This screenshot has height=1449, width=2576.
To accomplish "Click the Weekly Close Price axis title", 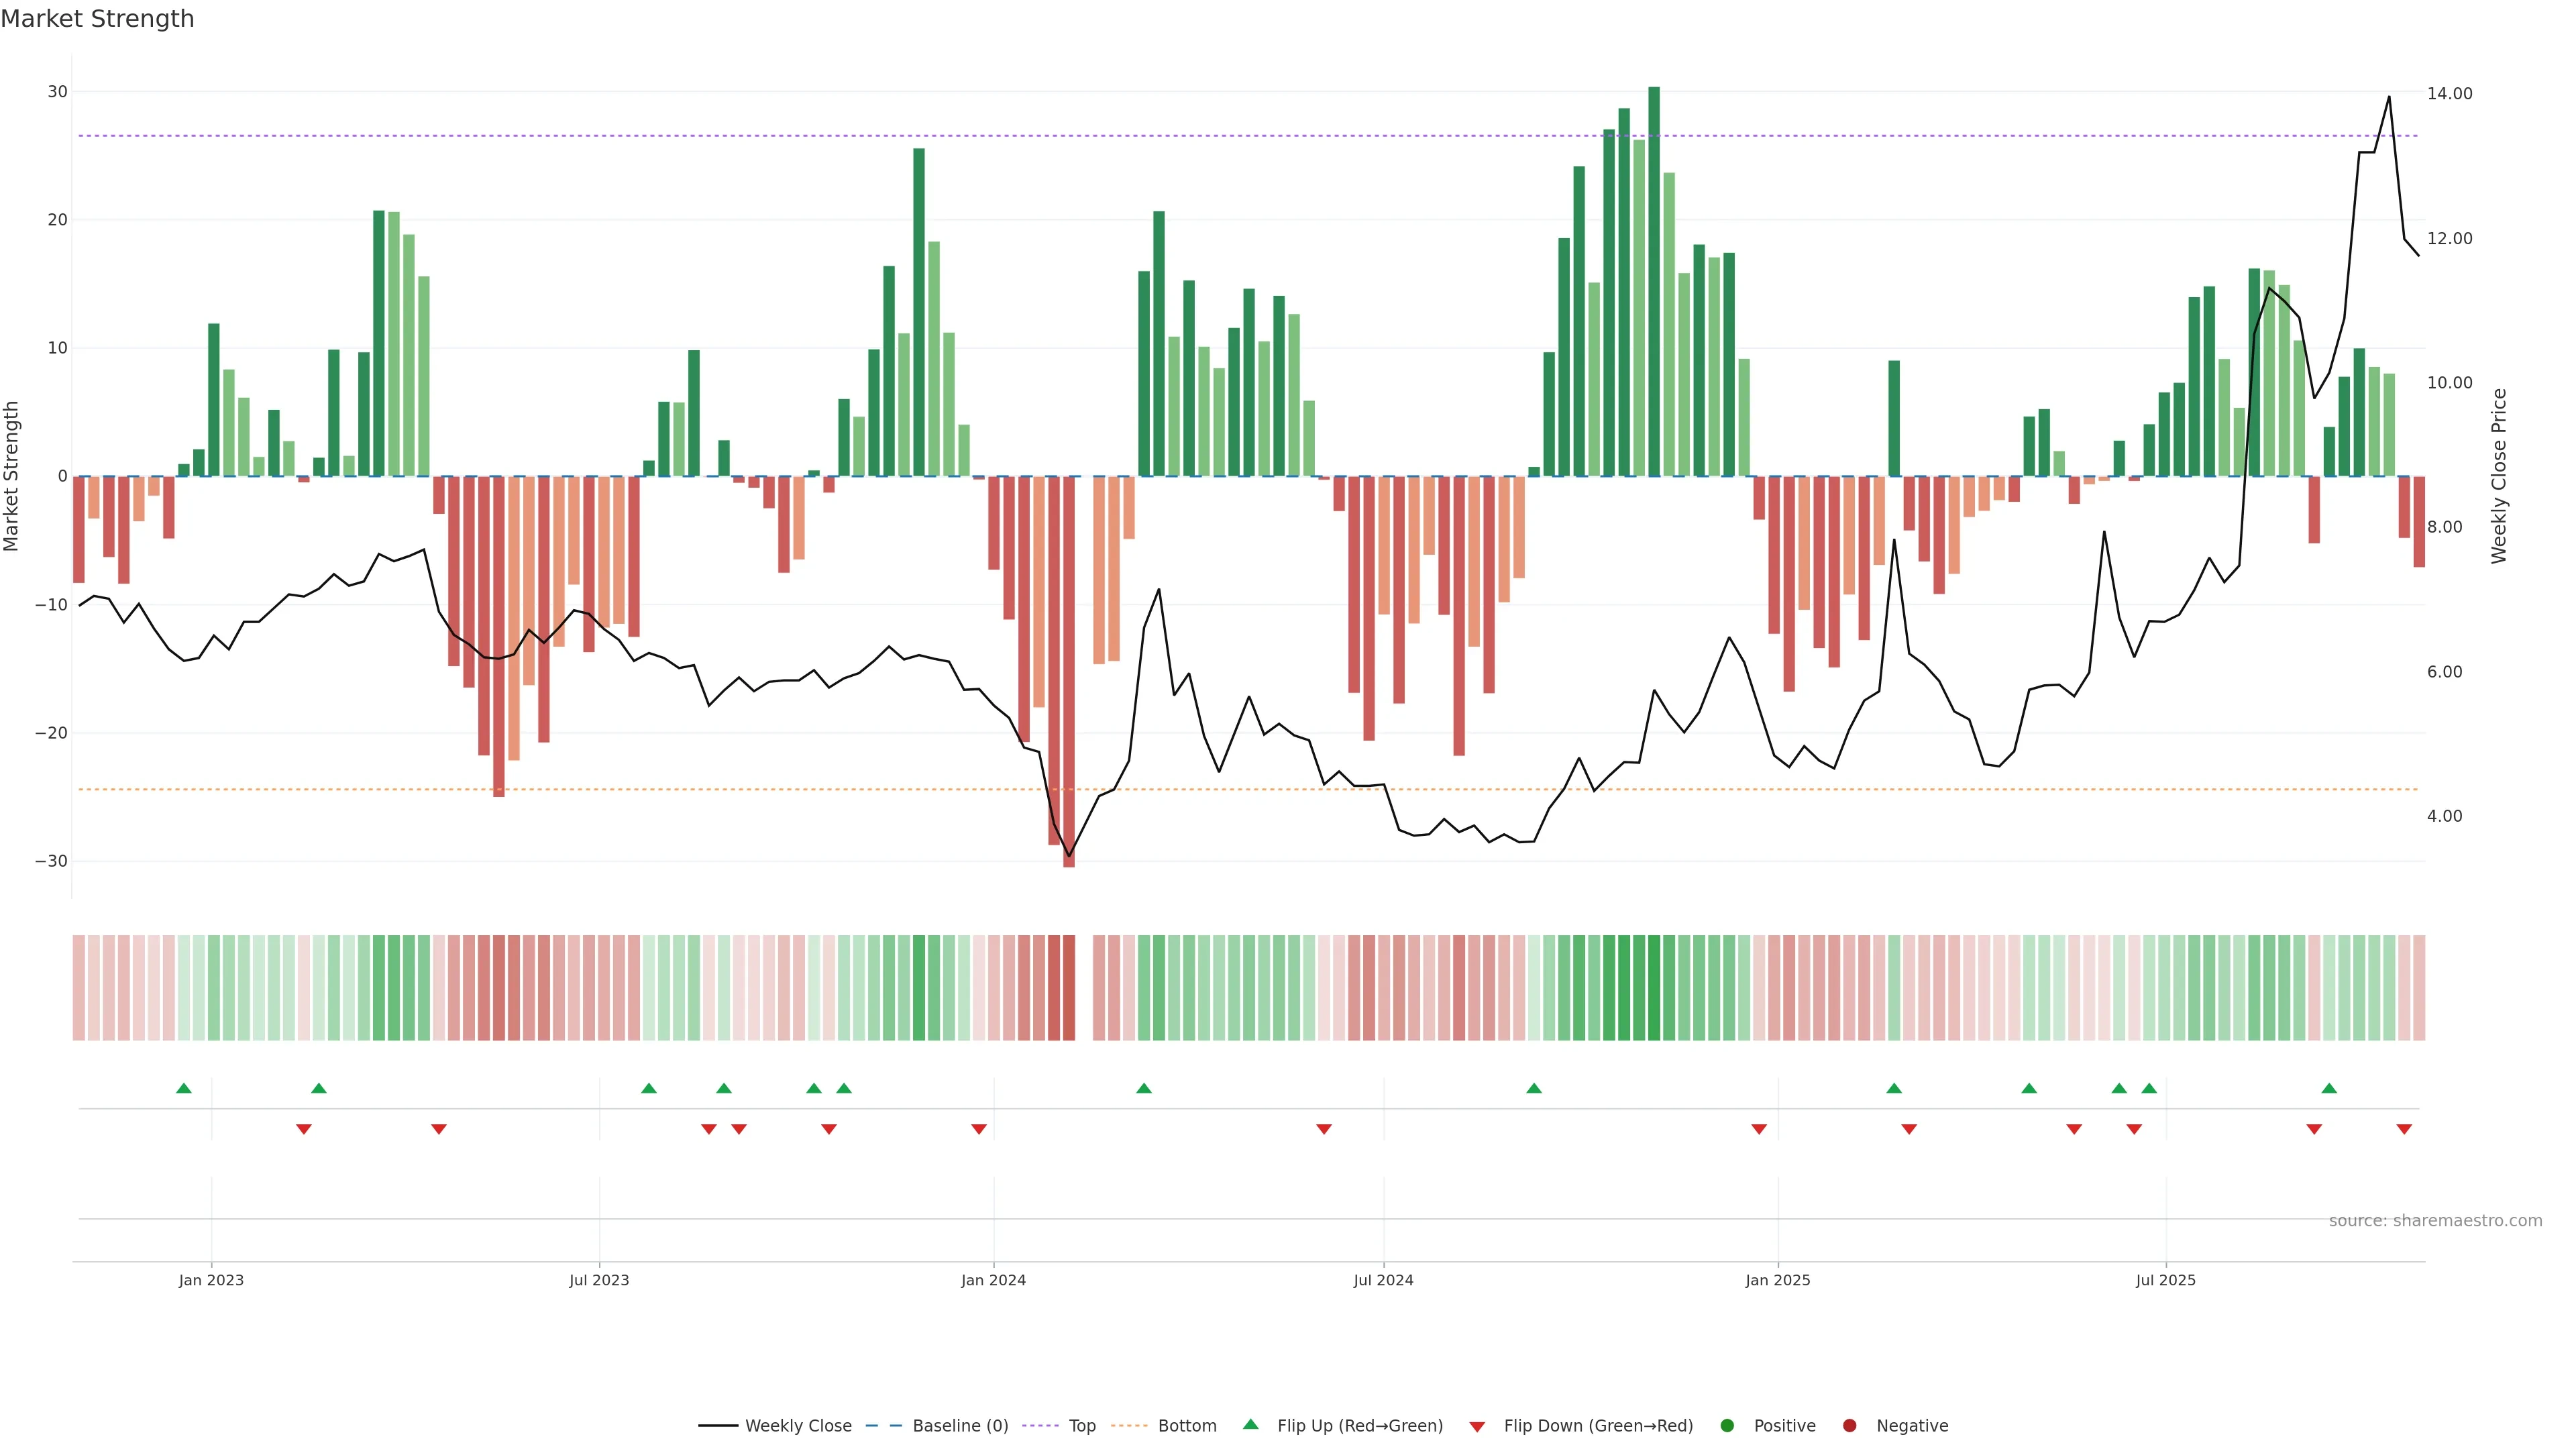I will coord(2499,476).
